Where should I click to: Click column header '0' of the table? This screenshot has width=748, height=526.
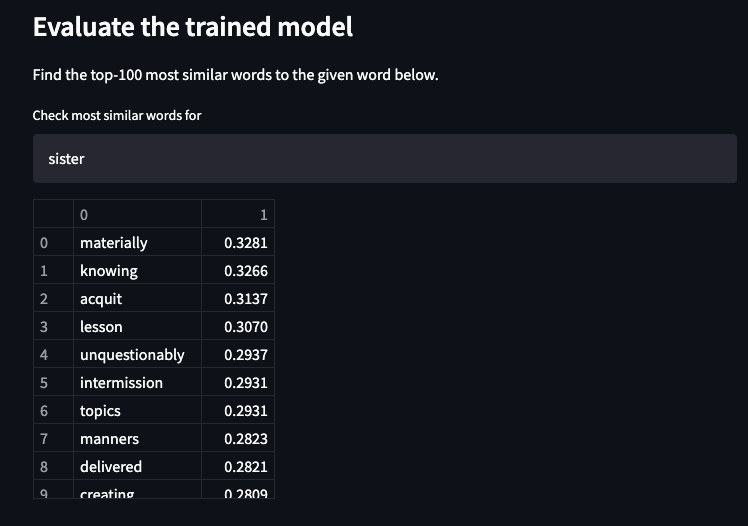click(137, 214)
